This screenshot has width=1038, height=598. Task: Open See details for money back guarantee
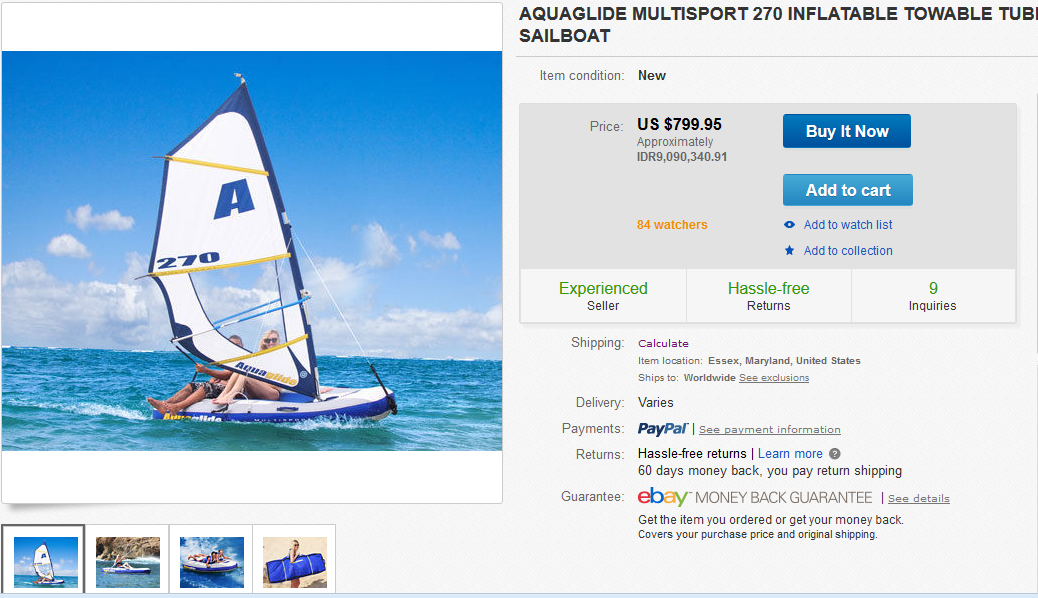tap(918, 498)
